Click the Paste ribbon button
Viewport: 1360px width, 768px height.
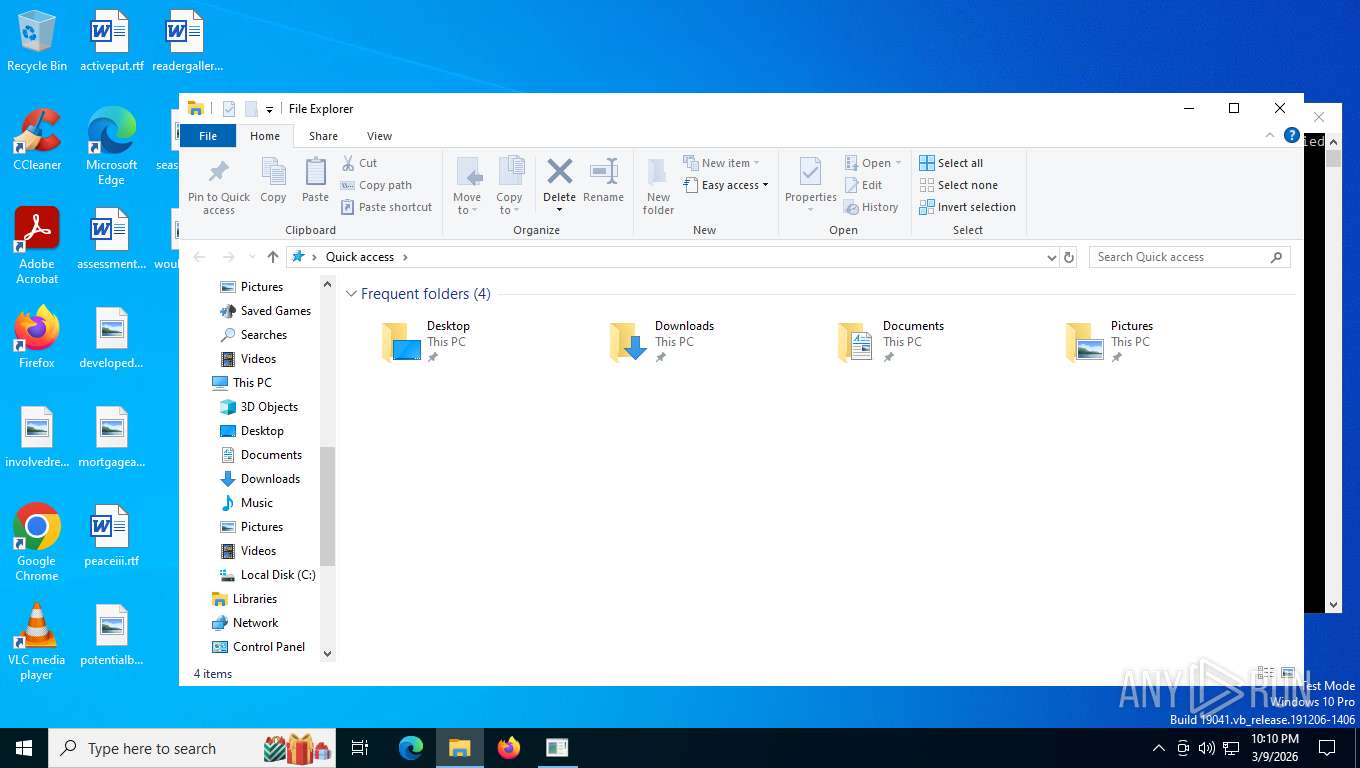315,180
